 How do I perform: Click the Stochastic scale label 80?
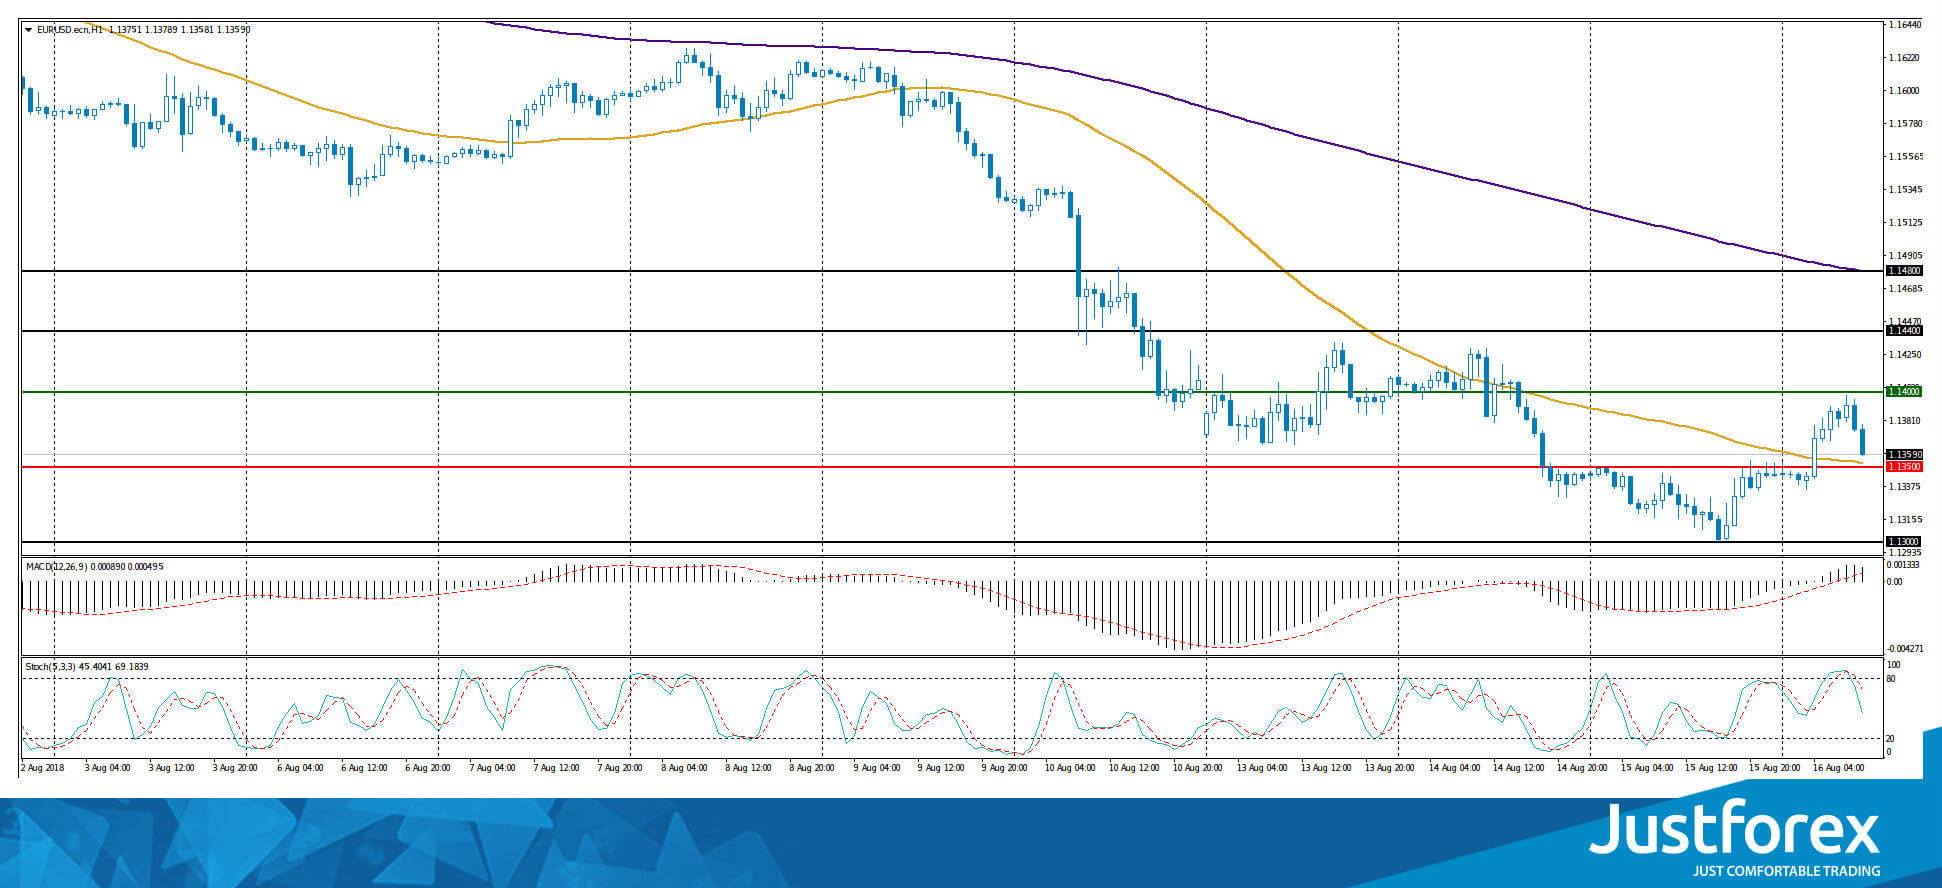[x=1891, y=679]
